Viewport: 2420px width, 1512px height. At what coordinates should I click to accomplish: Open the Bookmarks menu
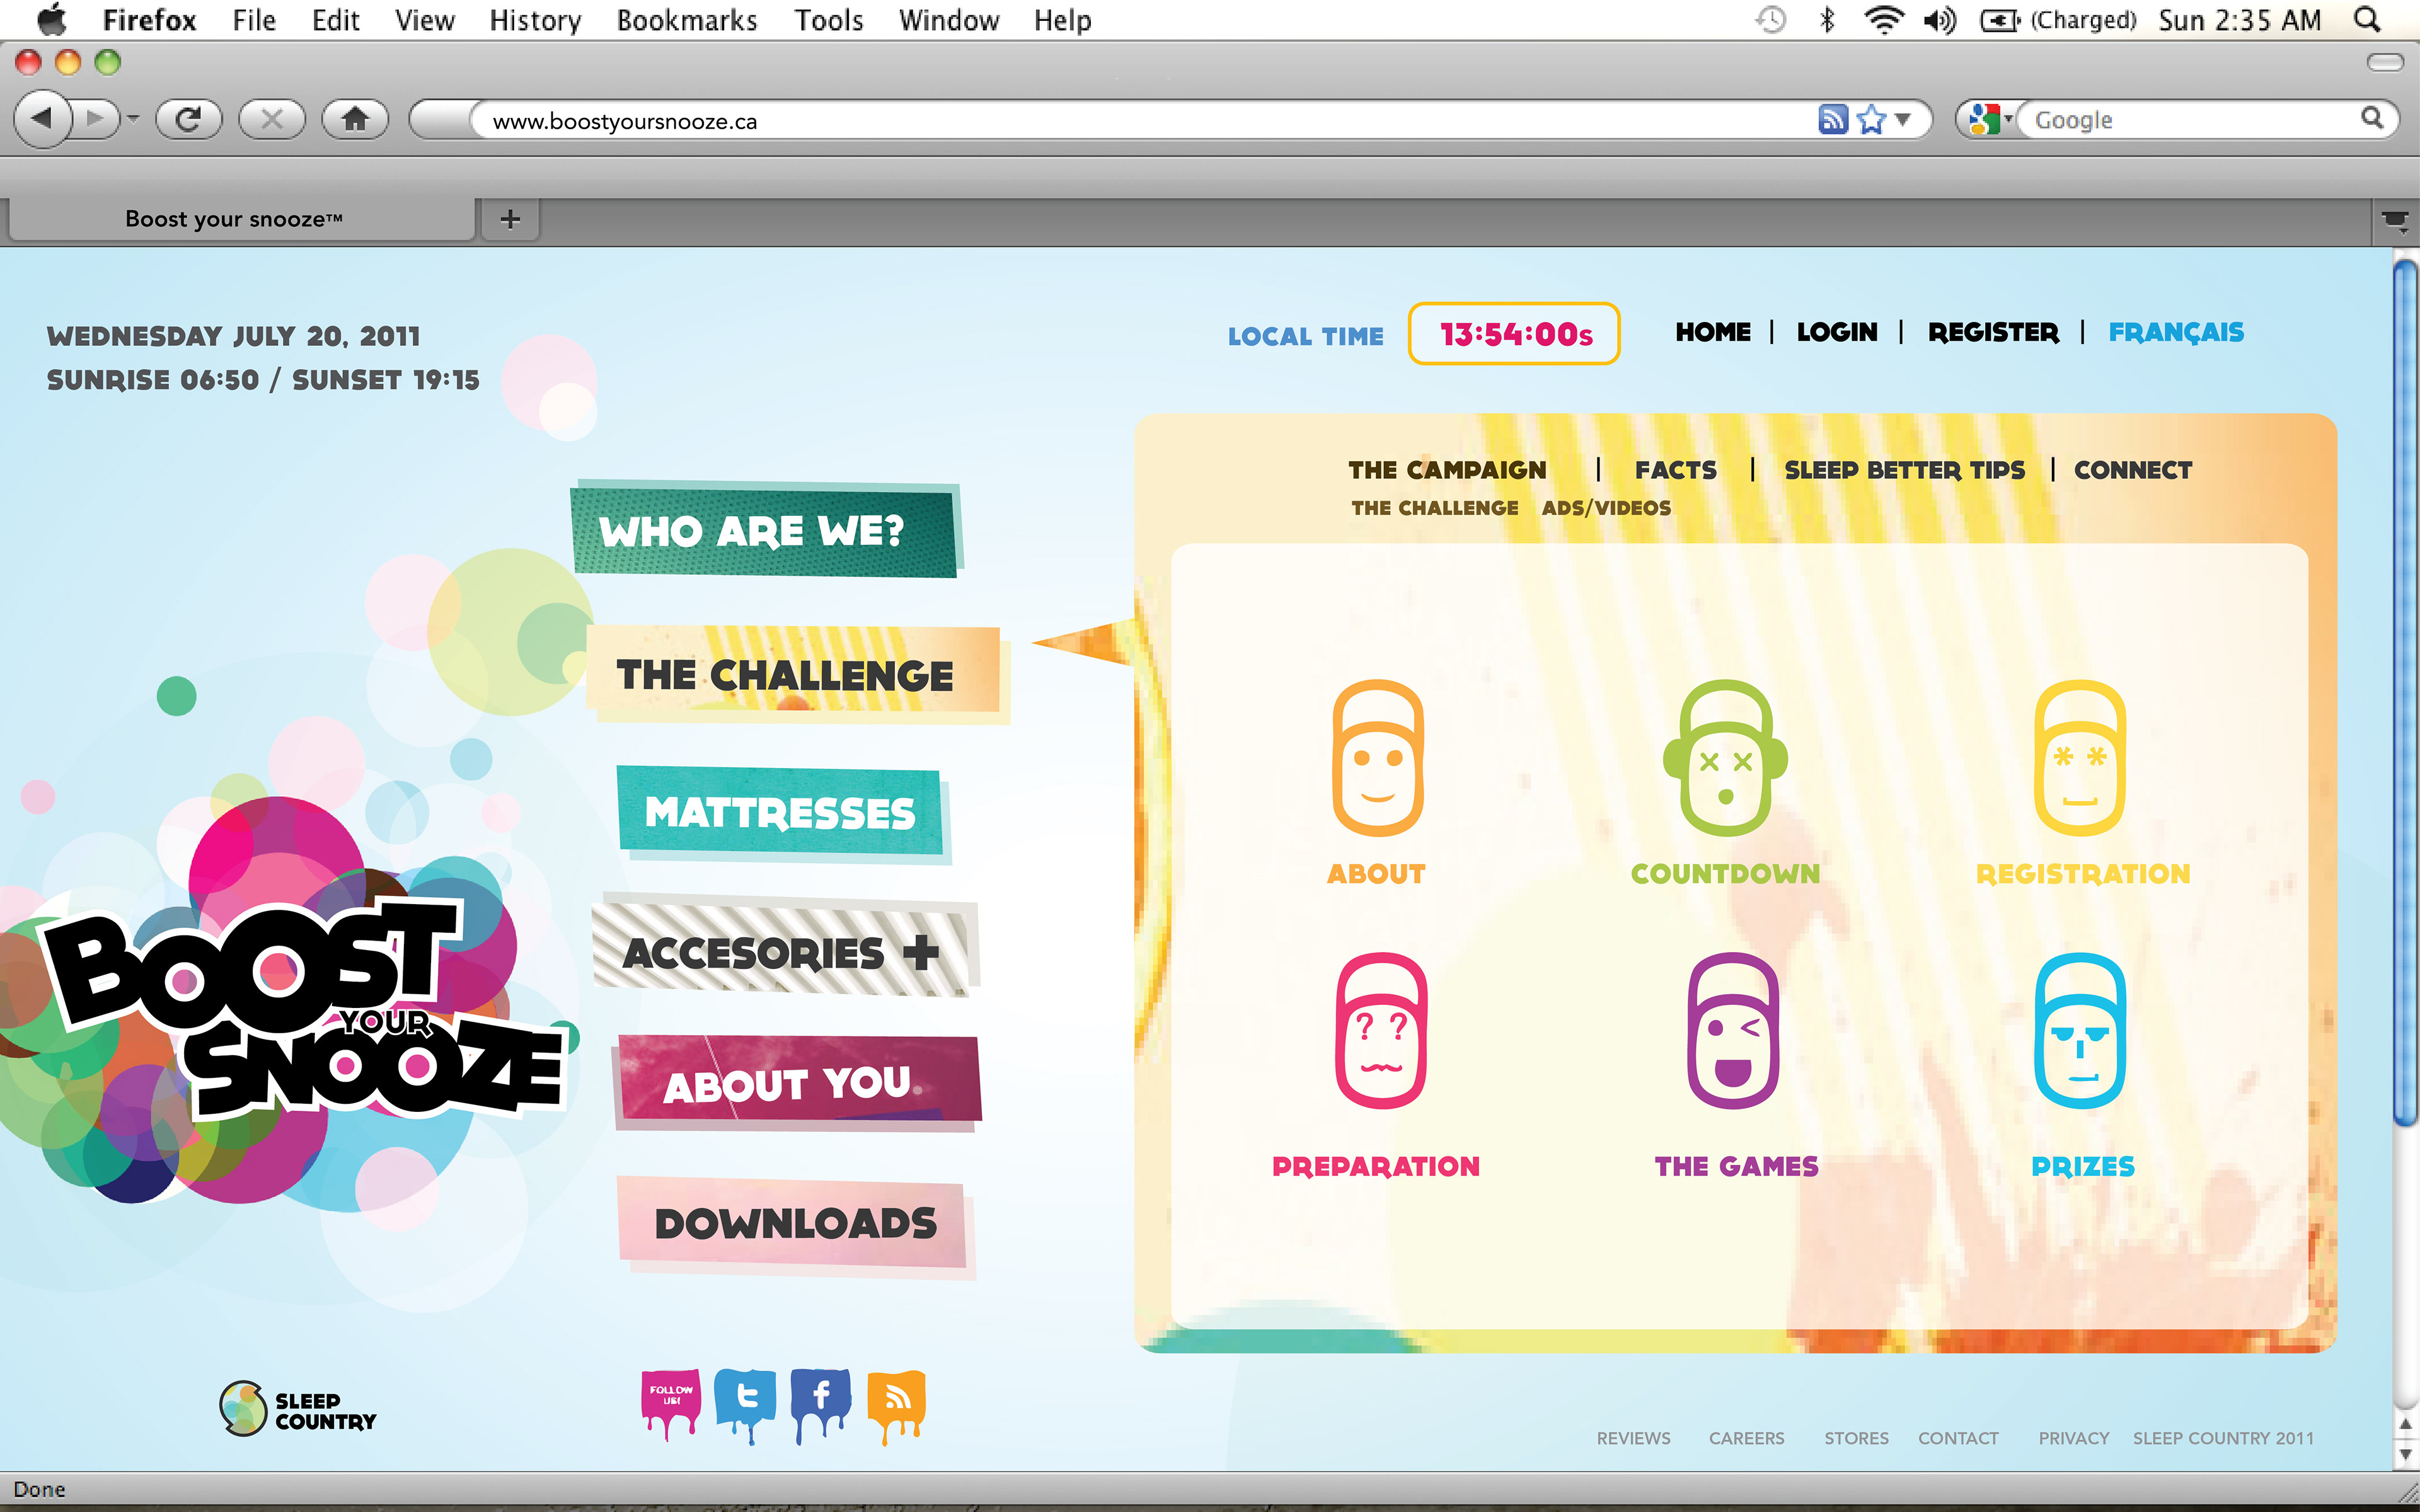687,20
